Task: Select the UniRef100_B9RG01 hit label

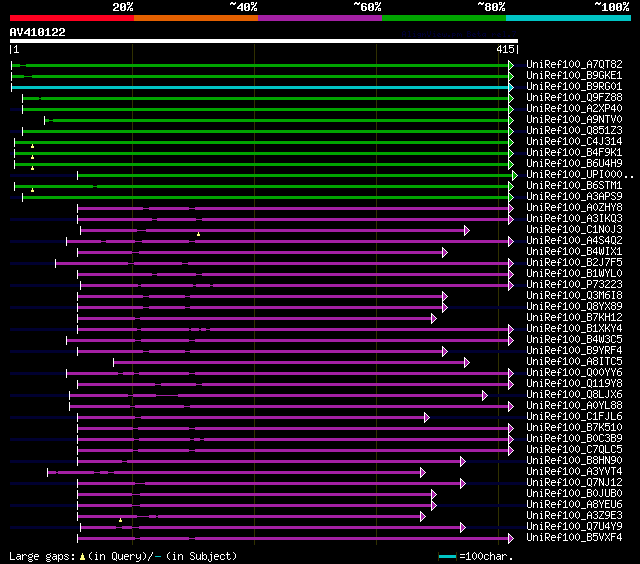Action: point(574,87)
